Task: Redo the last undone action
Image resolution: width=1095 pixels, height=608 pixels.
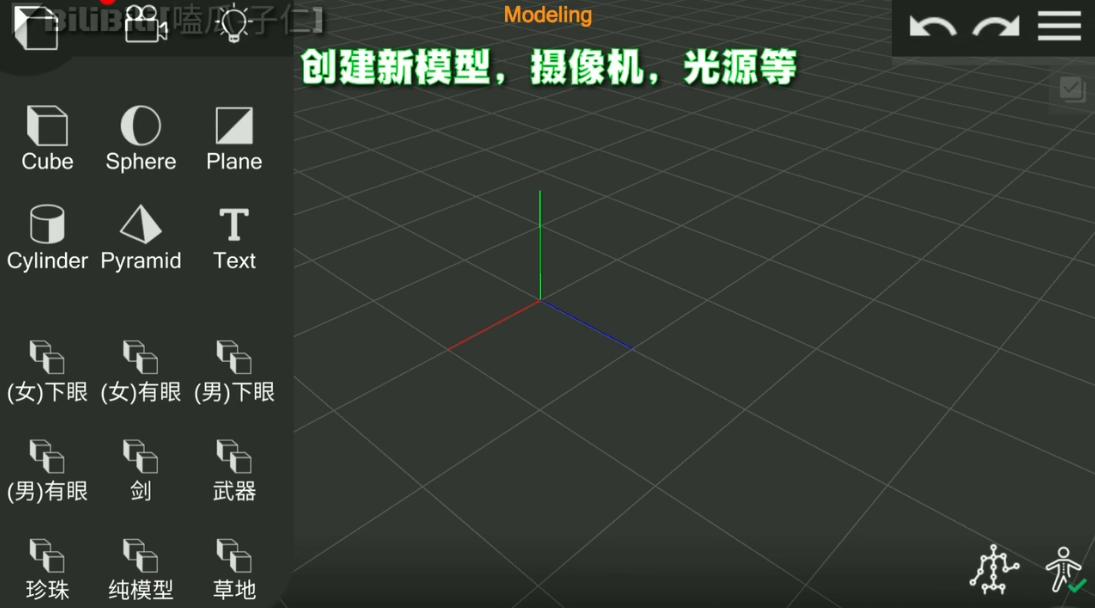Action: (995, 26)
